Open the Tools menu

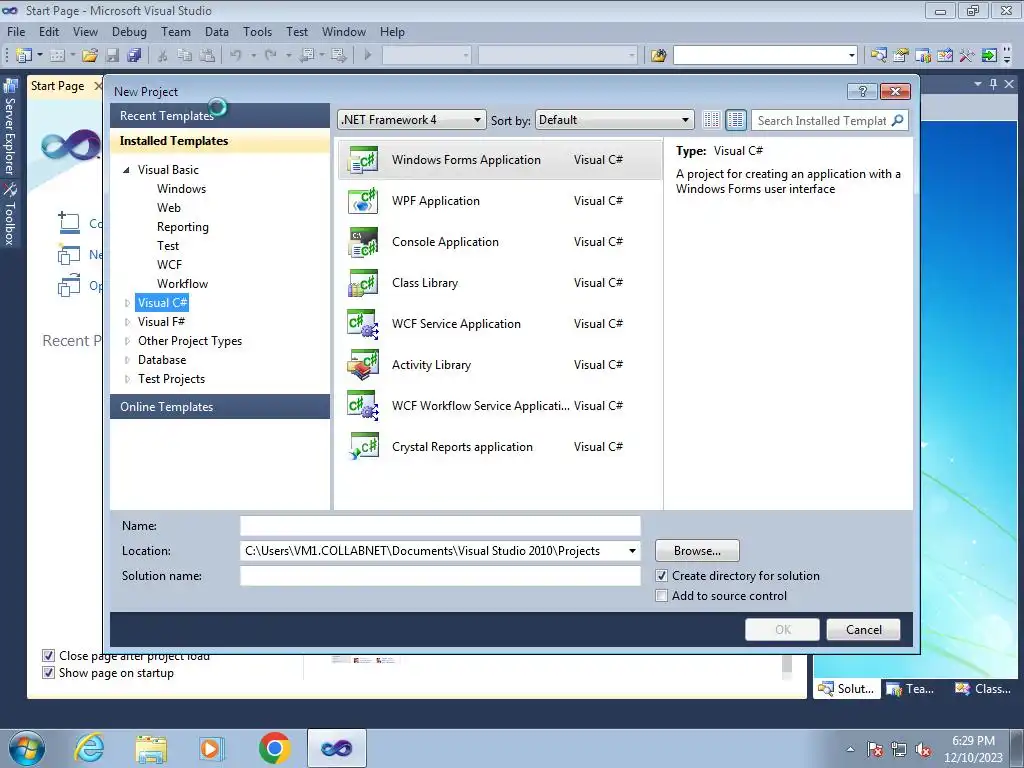point(257,32)
